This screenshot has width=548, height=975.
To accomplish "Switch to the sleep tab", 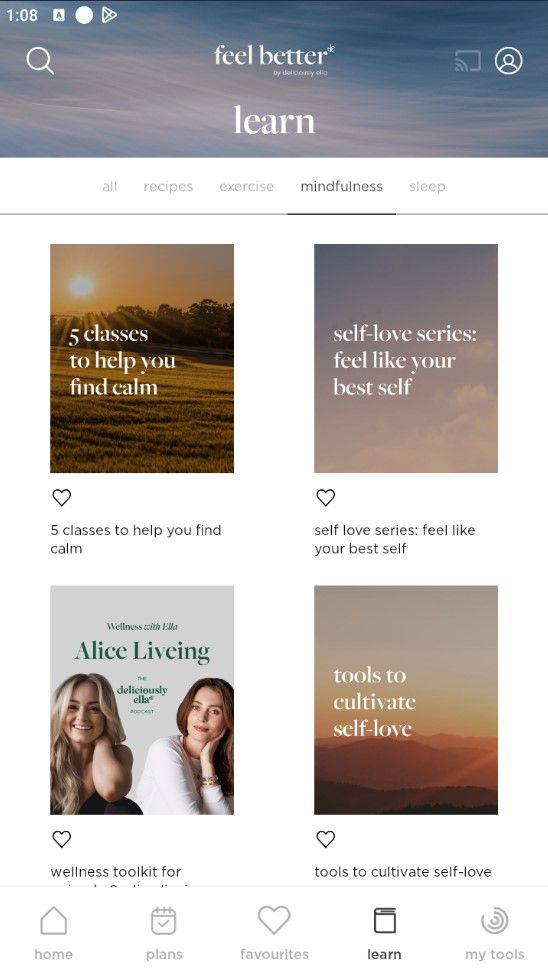I will (427, 187).
